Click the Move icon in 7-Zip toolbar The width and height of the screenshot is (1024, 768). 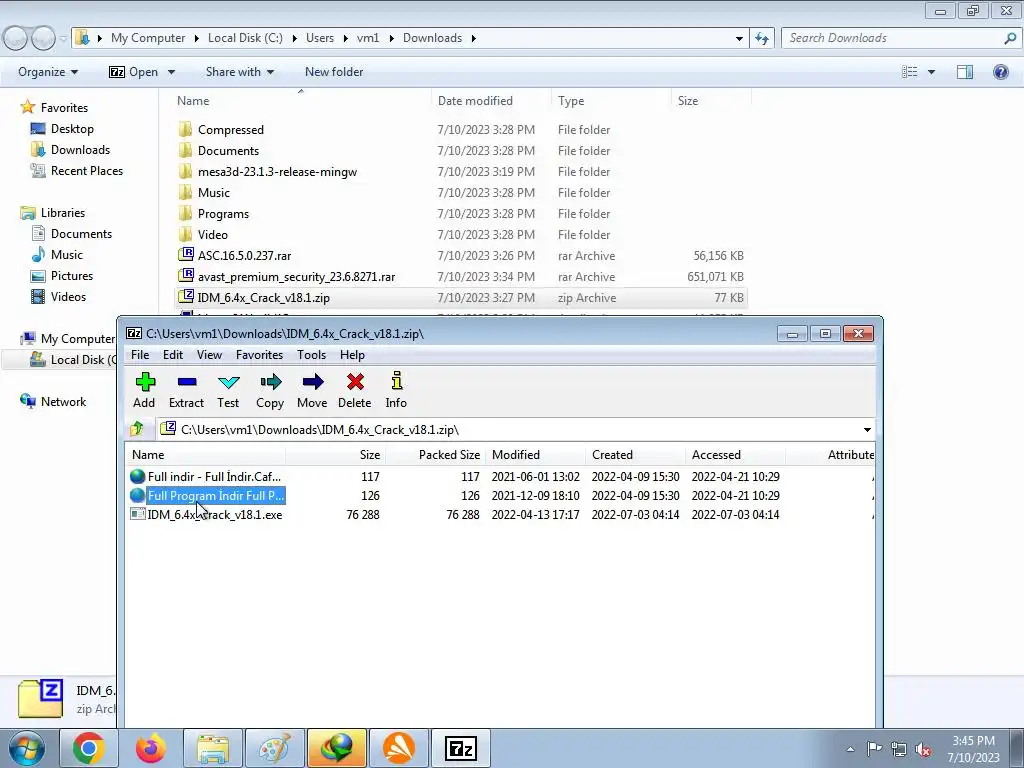pyautogui.click(x=313, y=382)
